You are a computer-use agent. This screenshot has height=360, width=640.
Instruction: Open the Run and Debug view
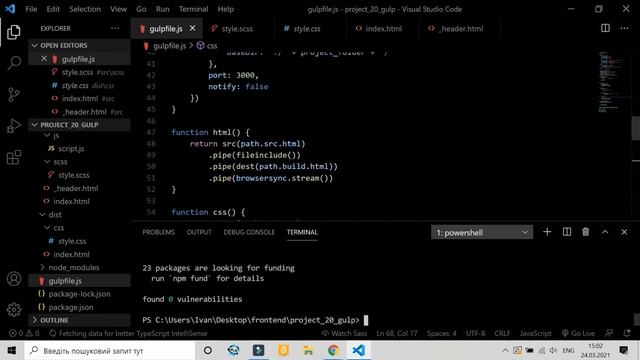(13, 126)
